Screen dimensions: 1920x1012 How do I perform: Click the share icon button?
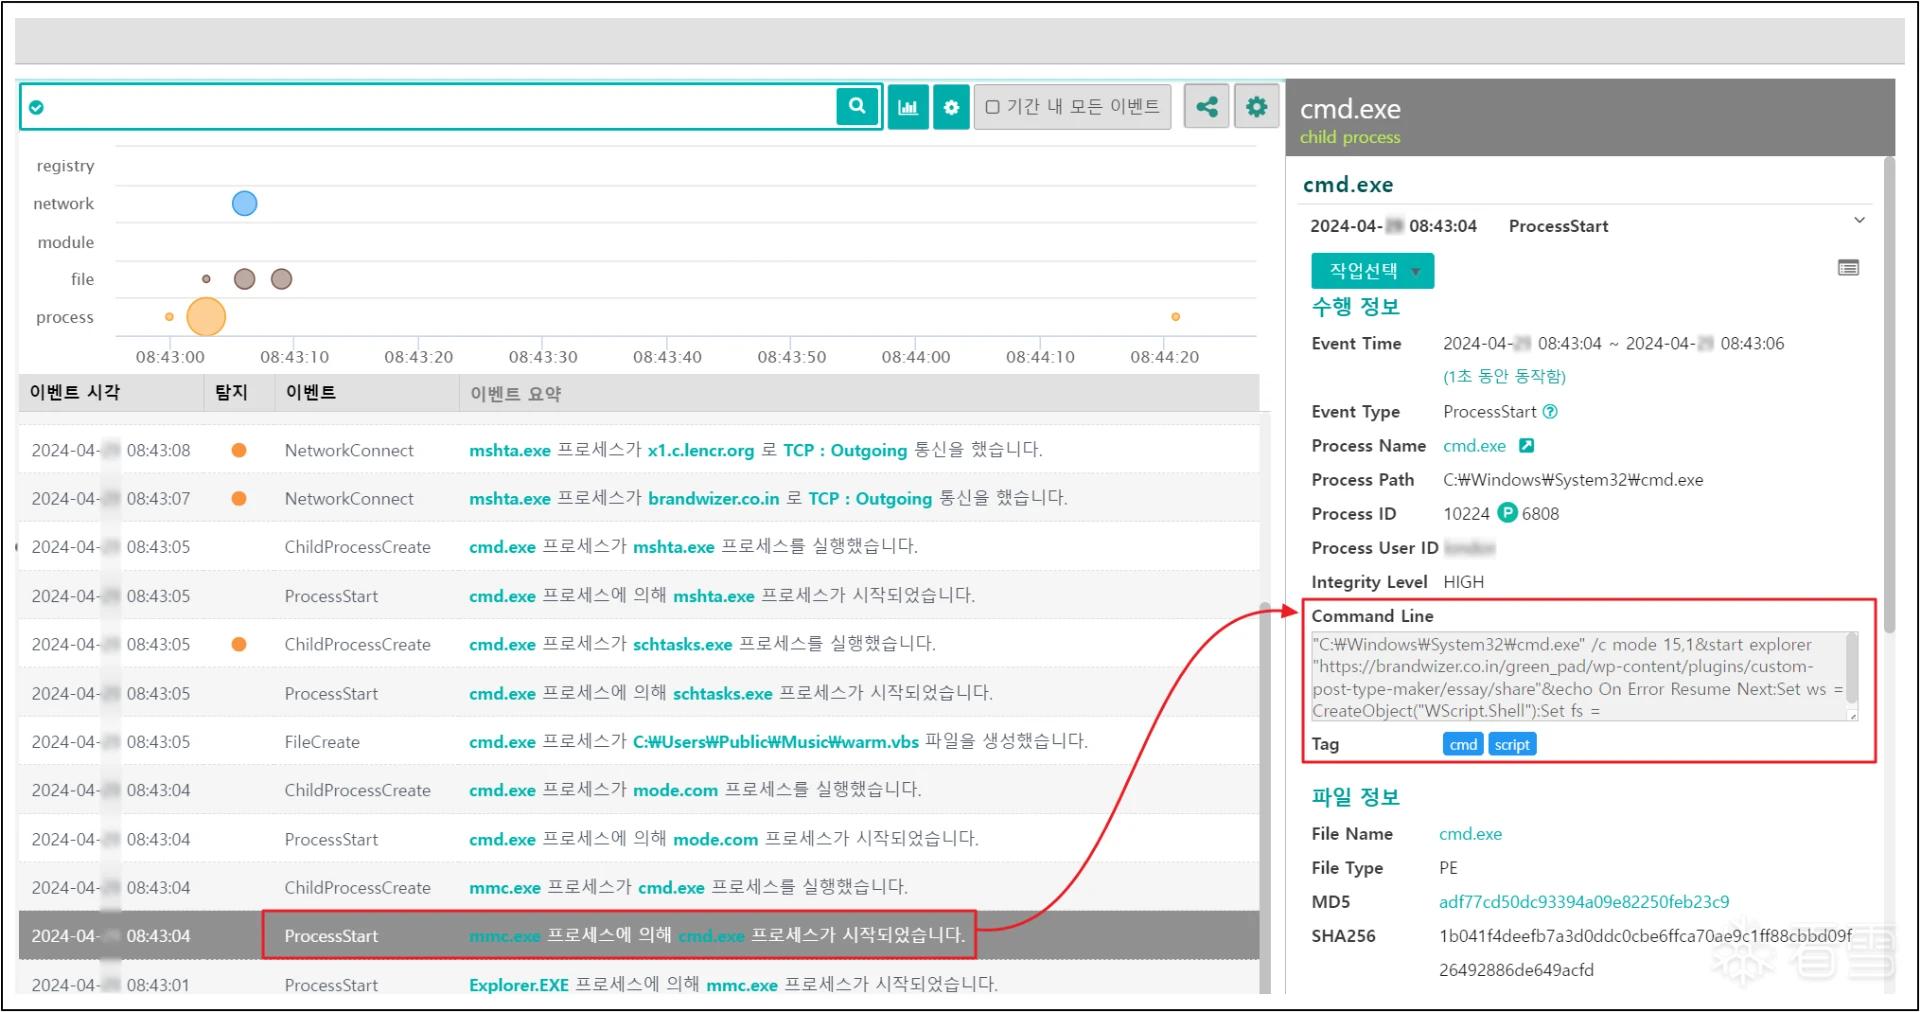click(1207, 106)
